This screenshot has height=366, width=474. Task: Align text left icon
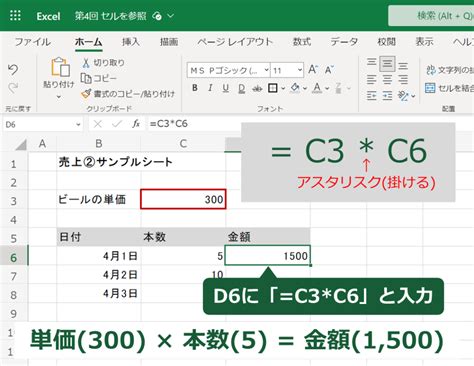pyautogui.click(x=371, y=79)
